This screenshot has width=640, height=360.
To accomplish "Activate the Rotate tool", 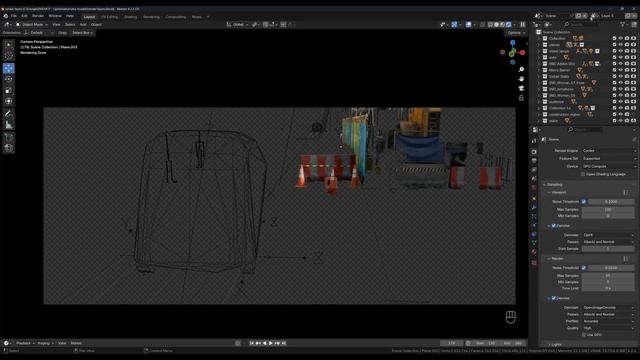I will click(x=9, y=79).
